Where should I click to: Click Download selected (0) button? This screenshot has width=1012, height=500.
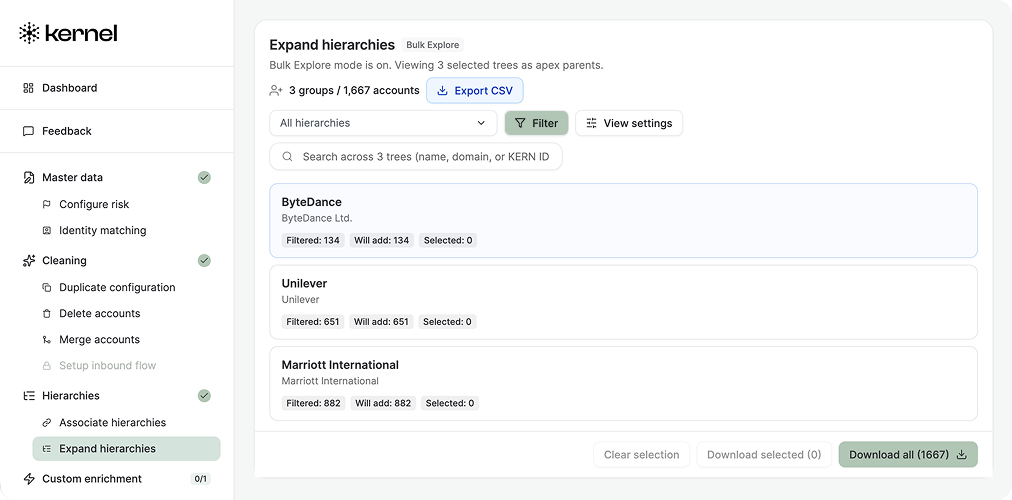click(x=764, y=455)
